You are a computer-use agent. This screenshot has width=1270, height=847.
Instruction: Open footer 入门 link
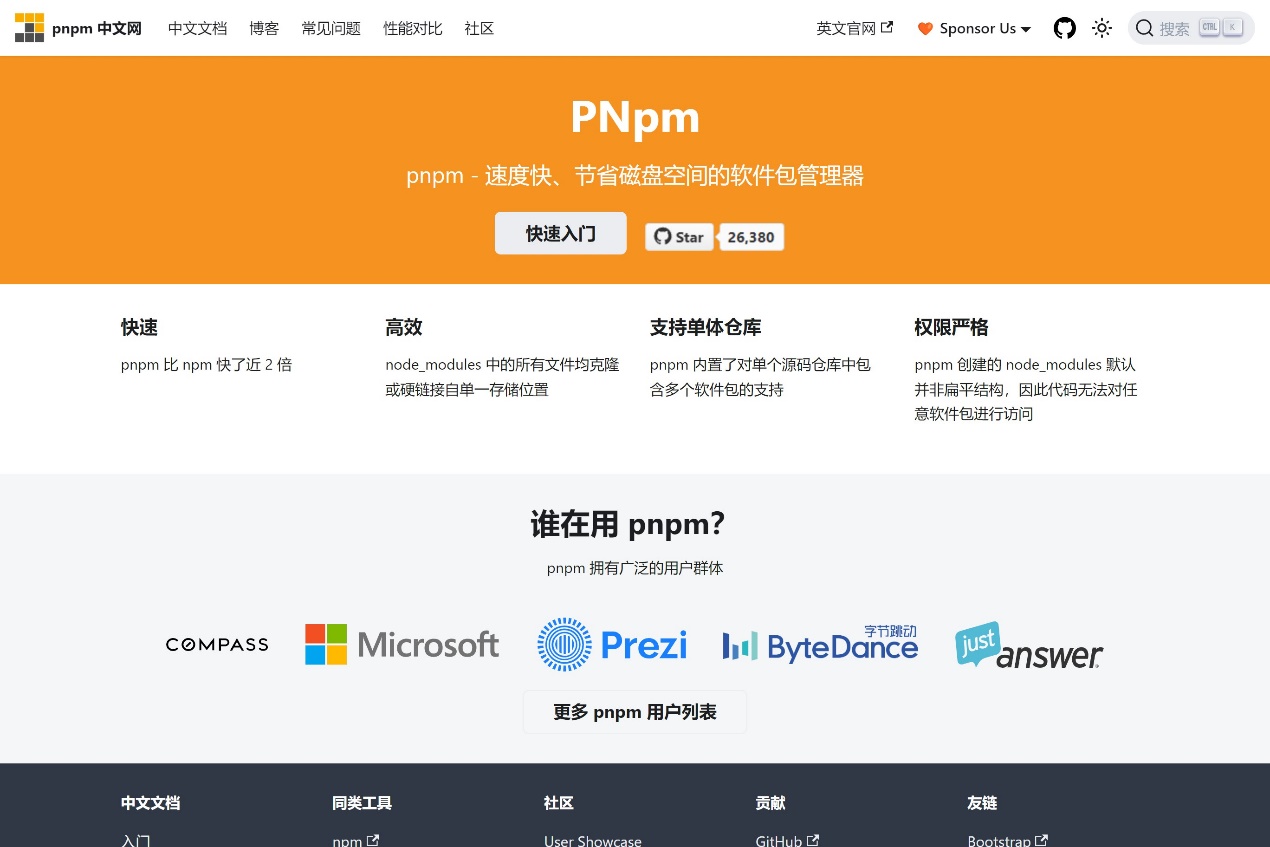click(x=136, y=840)
